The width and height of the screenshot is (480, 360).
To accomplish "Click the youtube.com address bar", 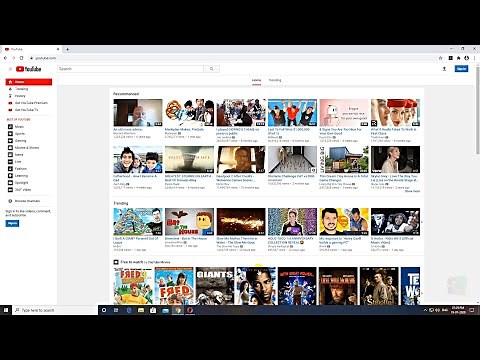I will point(233,58).
